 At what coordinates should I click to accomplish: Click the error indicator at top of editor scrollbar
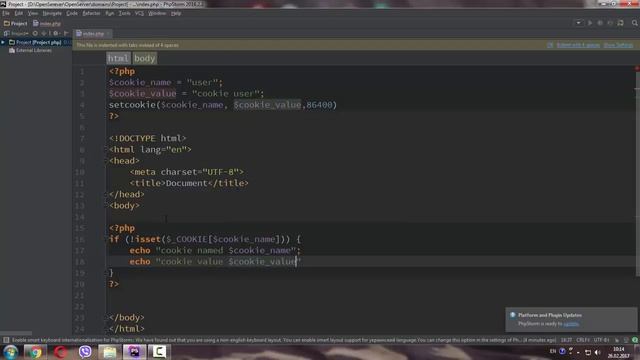(637, 68)
